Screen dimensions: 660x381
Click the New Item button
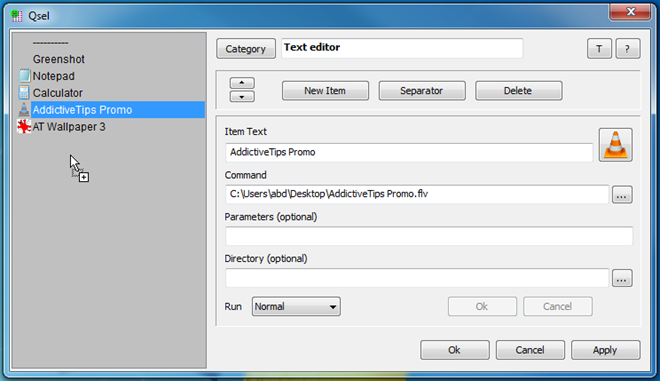pos(325,91)
